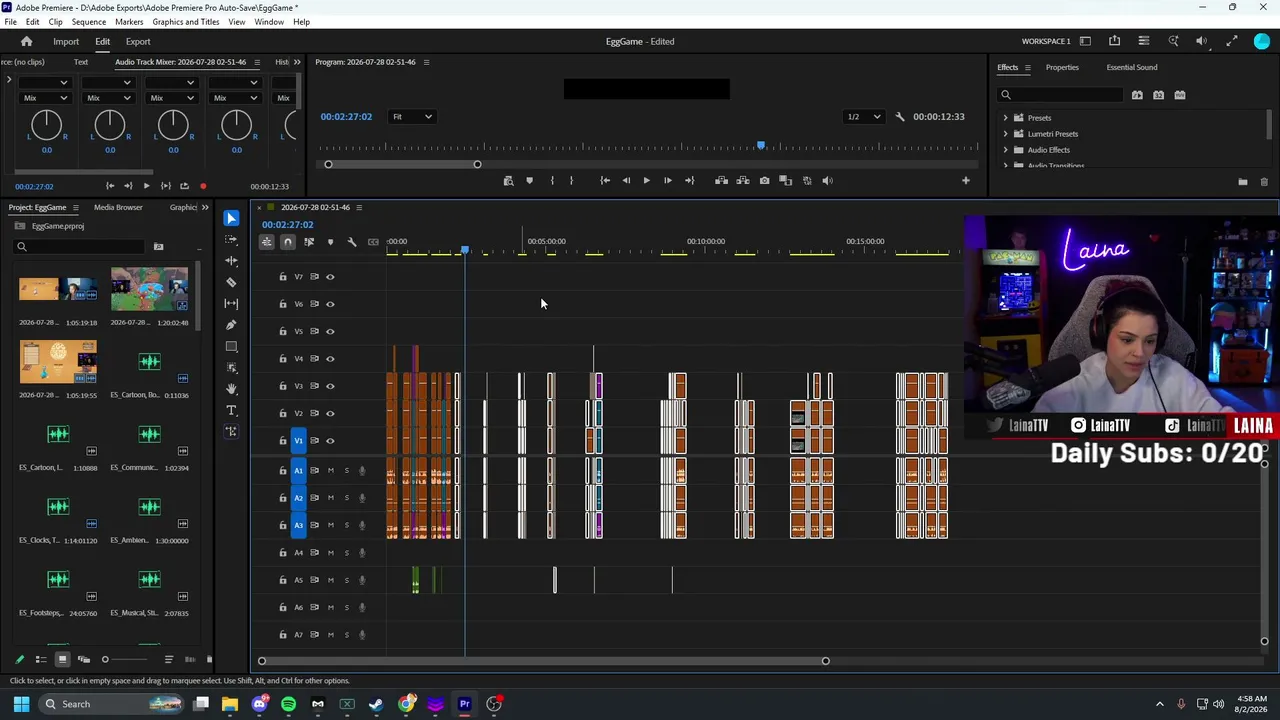The height and width of the screenshot is (720, 1280).
Task: Click the New Bin icon in Effects panel
Action: 1243,182
